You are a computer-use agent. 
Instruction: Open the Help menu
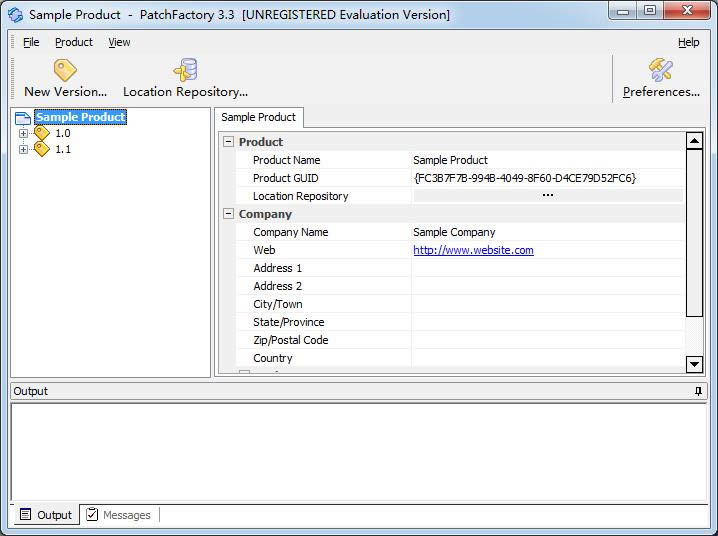click(688, 42)
